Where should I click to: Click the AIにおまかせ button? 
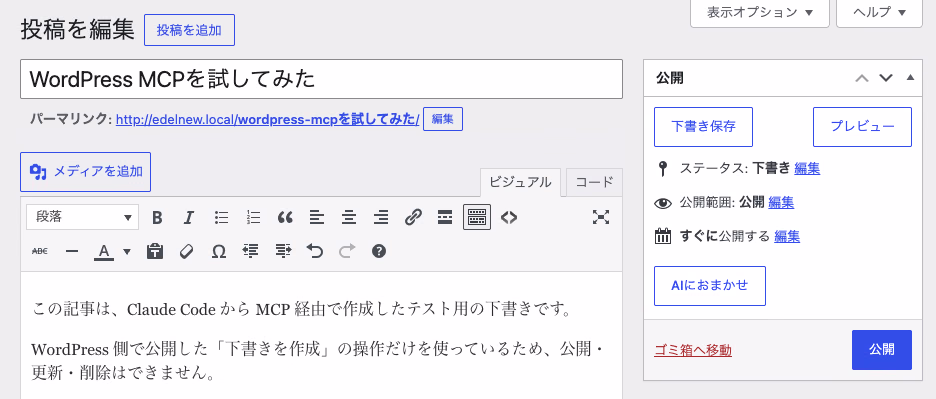pos(710,286)
